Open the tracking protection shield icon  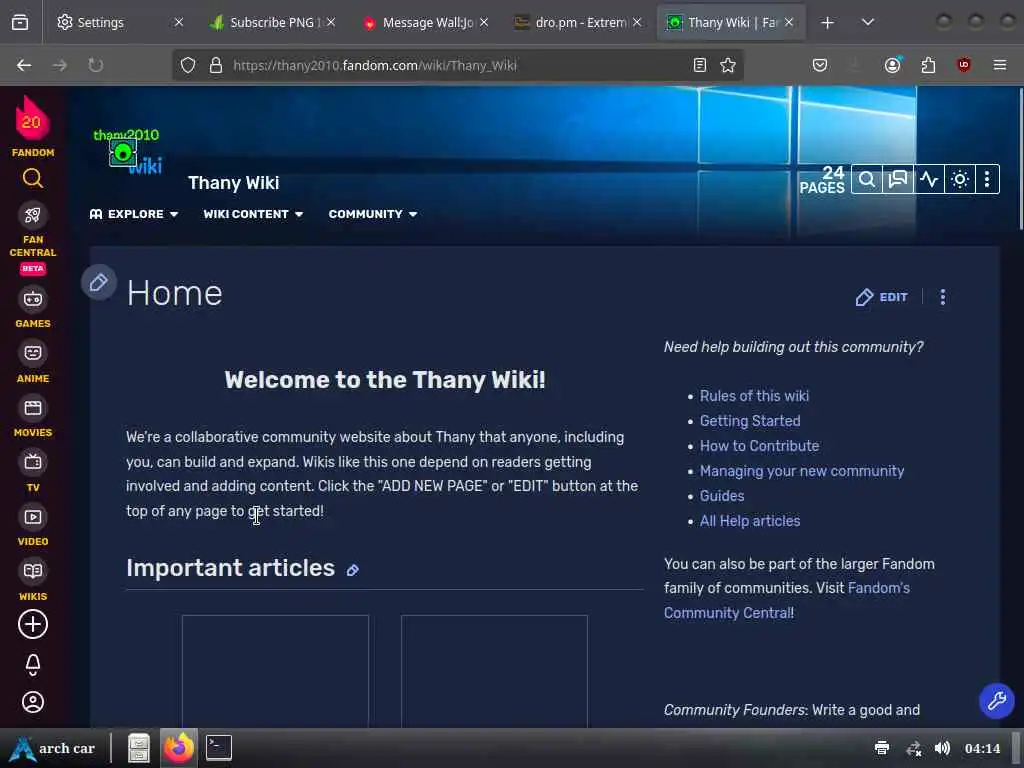[x=188, y=65]
